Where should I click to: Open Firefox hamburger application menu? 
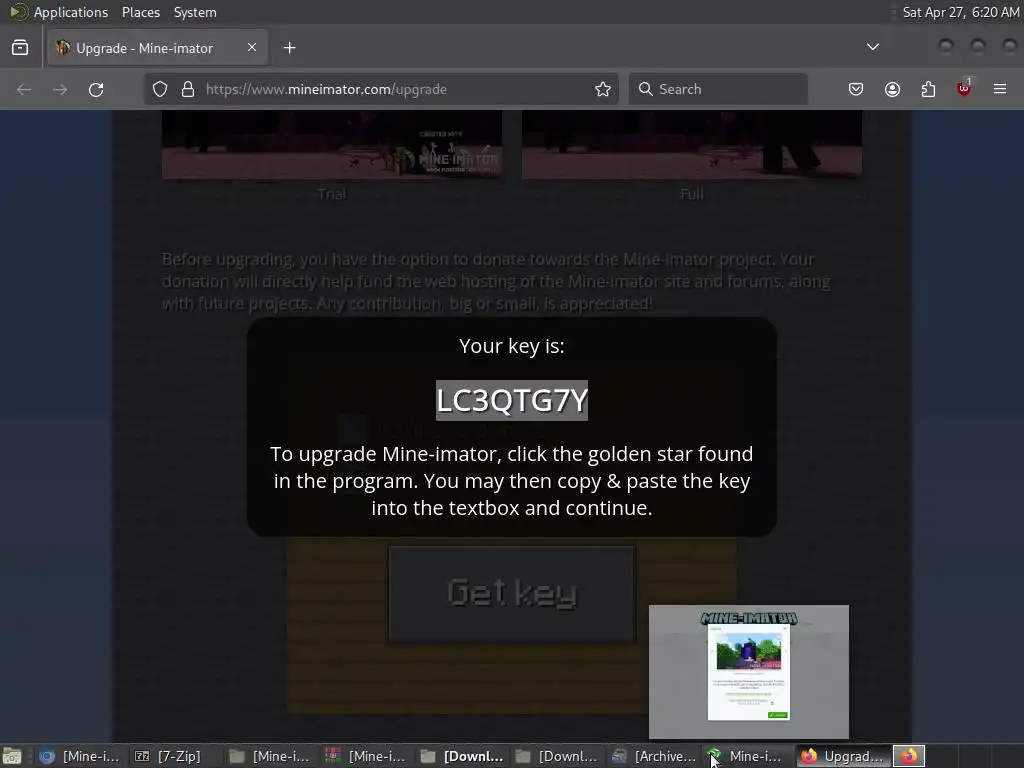(1000, 89)
